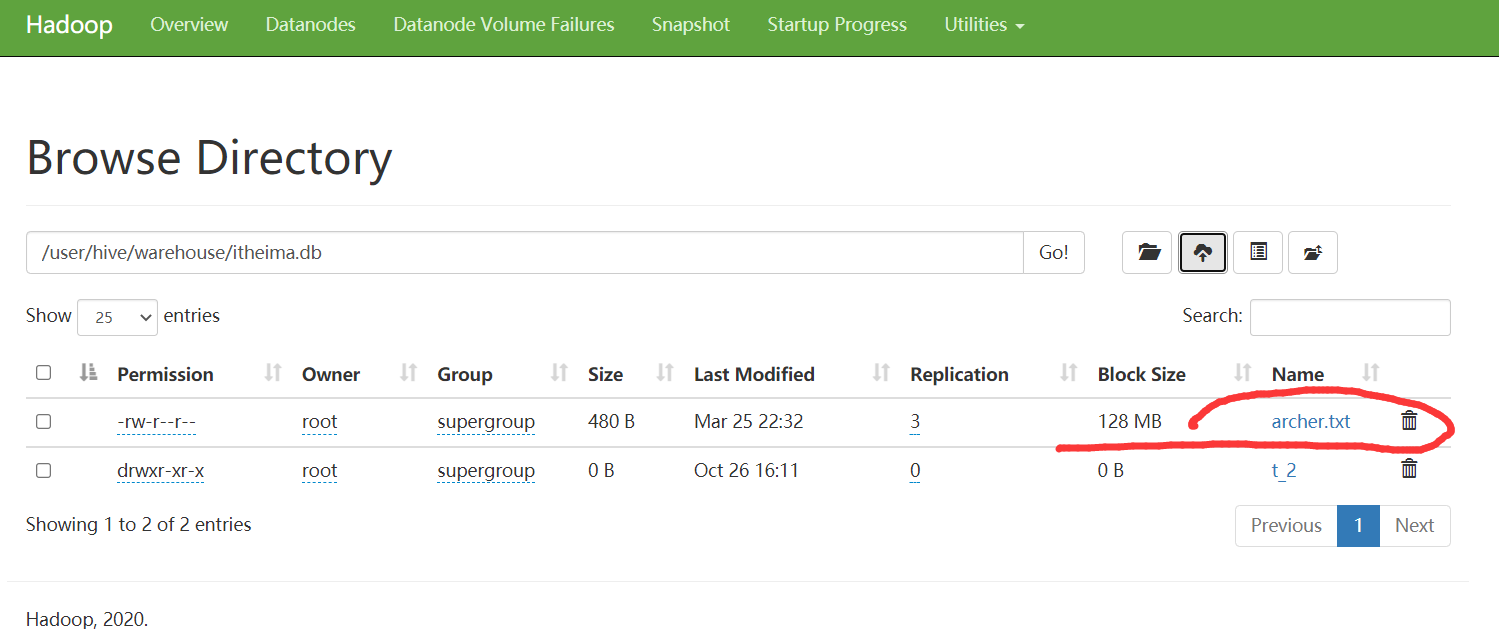Open the Create Directory folder icon
This screenshot has height=629, width=1499.
coord(1149,253)
